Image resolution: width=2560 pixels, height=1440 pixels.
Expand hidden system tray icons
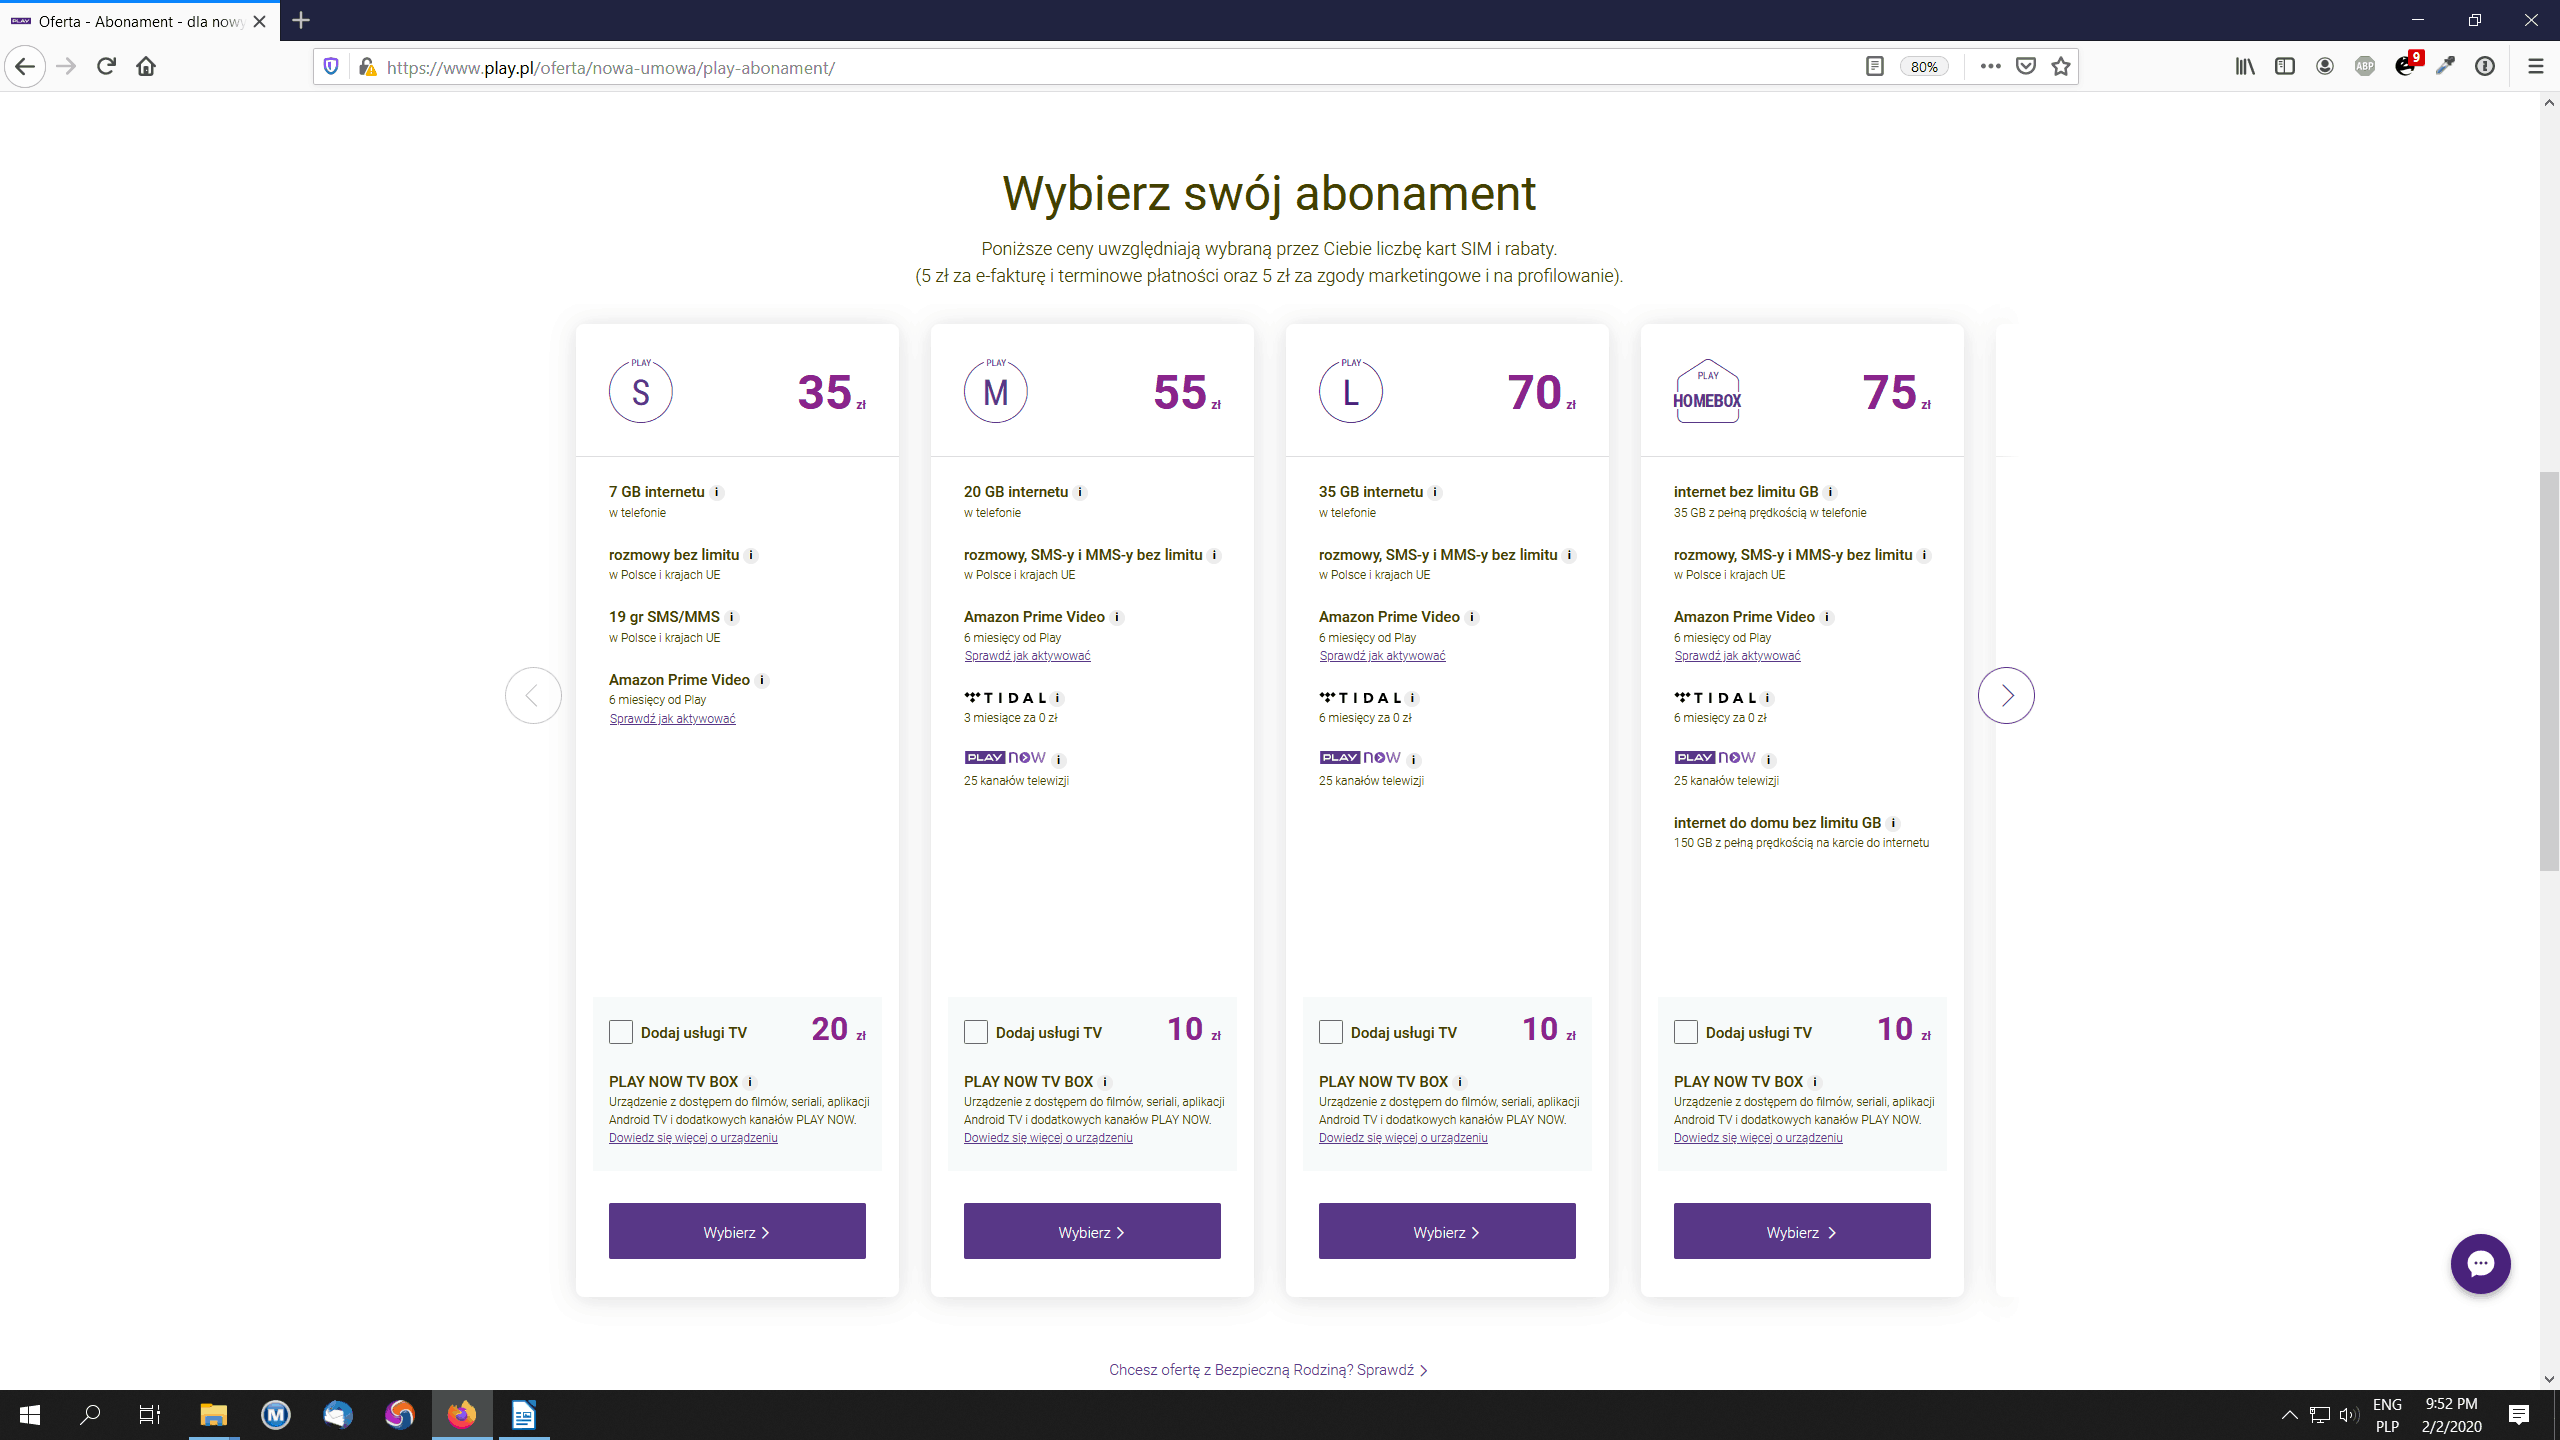[x=2289, y=1415]
